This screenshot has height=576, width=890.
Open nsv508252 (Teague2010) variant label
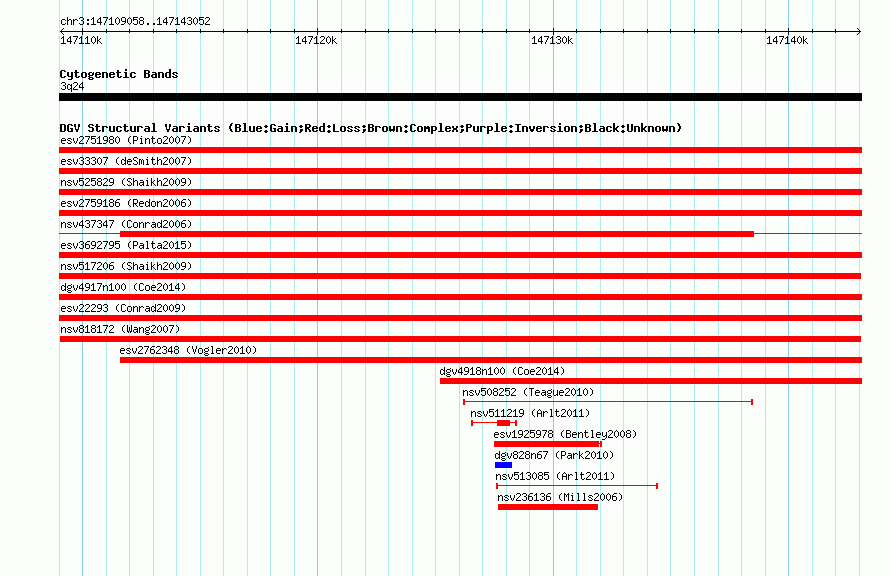pos(528,392)
